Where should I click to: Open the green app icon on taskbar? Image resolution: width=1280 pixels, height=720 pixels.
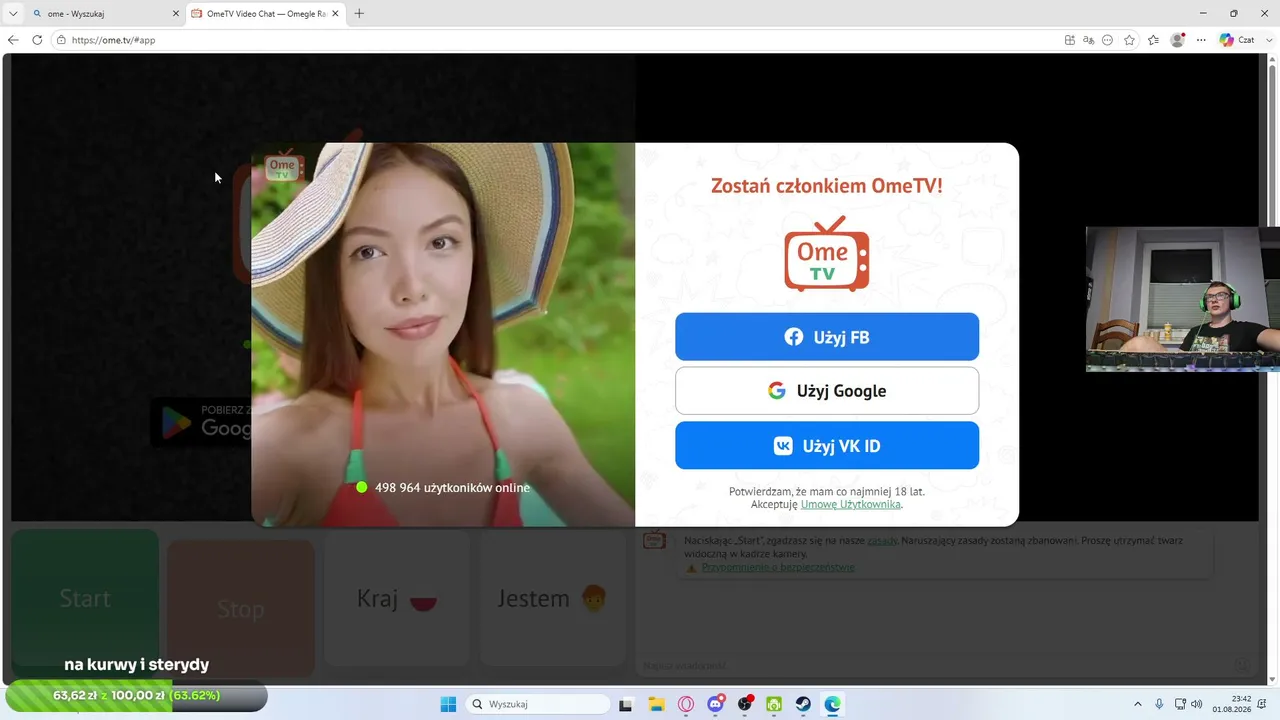coord(774,704)
